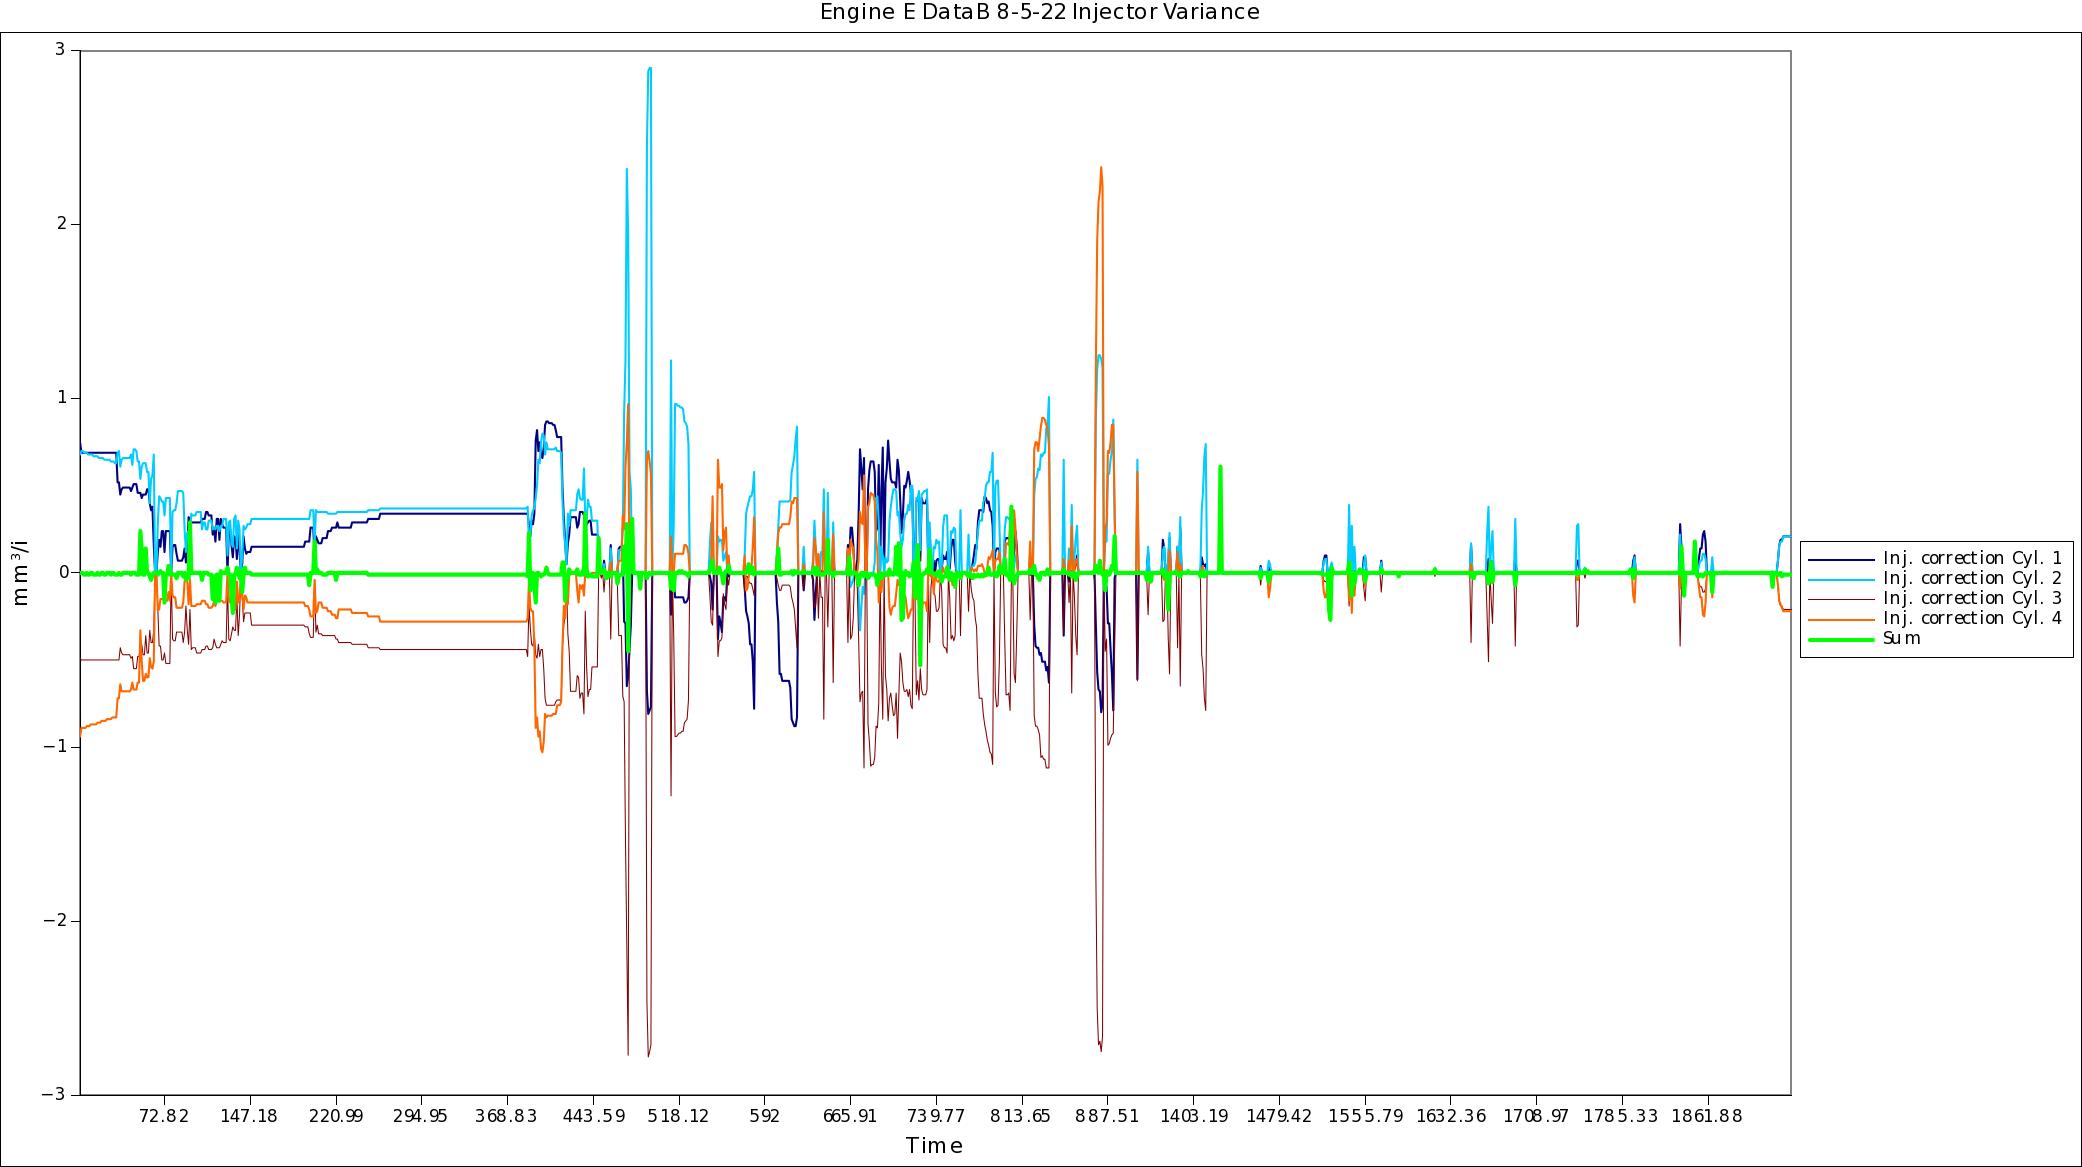Click legend entry Inj. correction Cyl. 1
This screenshot has width=2082, height=1167.
[1972, 558]
